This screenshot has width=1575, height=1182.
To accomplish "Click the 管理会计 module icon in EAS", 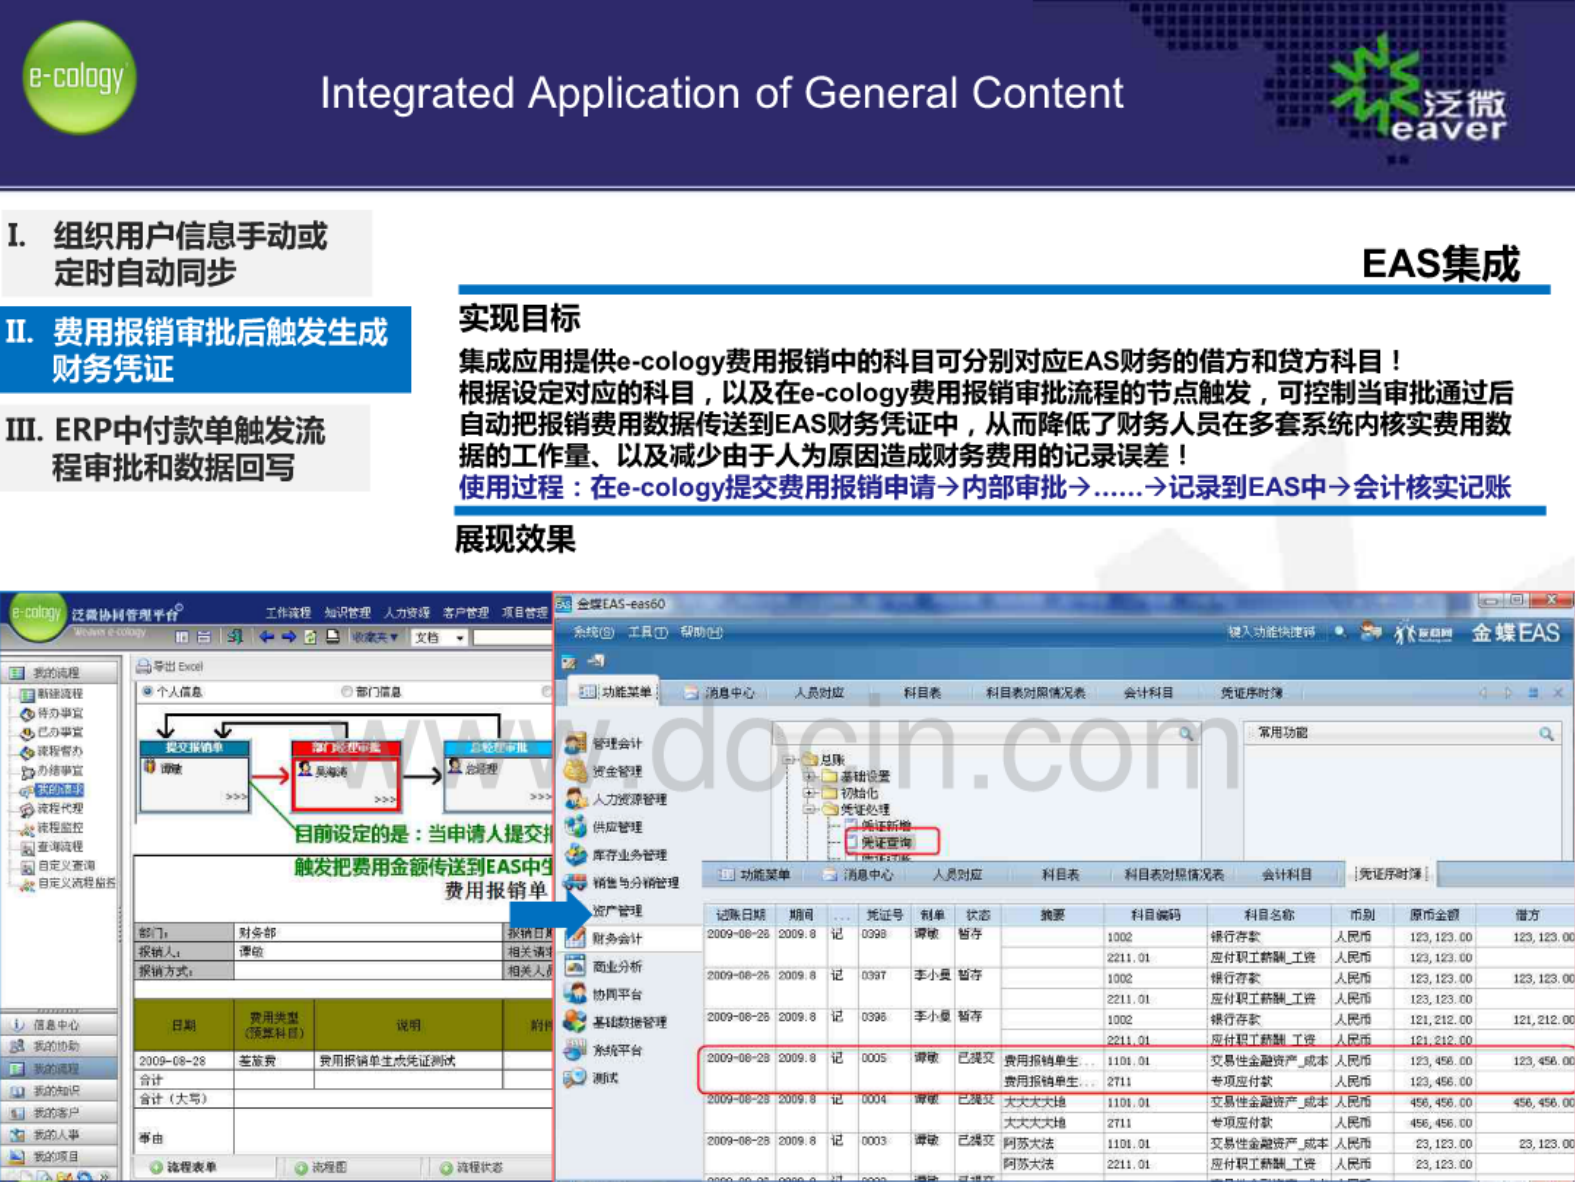I will pyautogui.click(x=575, y=743).
